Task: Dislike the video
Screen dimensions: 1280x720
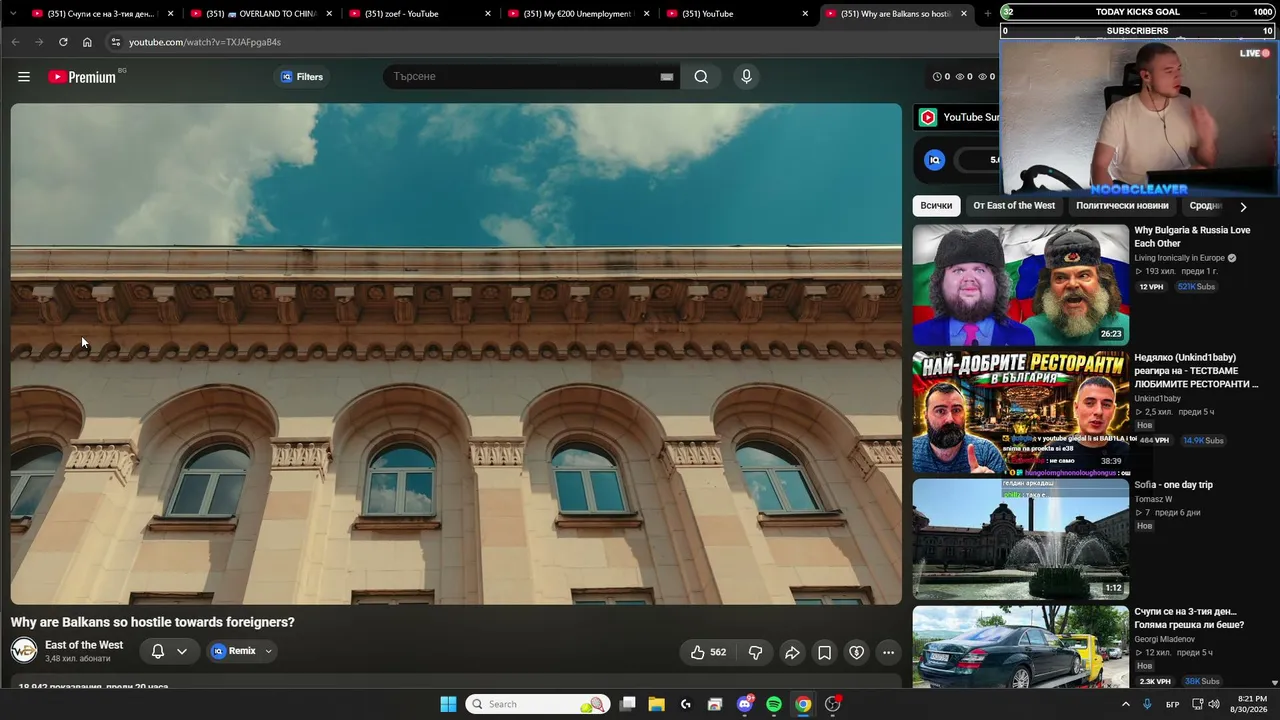Action: [755, 652]
